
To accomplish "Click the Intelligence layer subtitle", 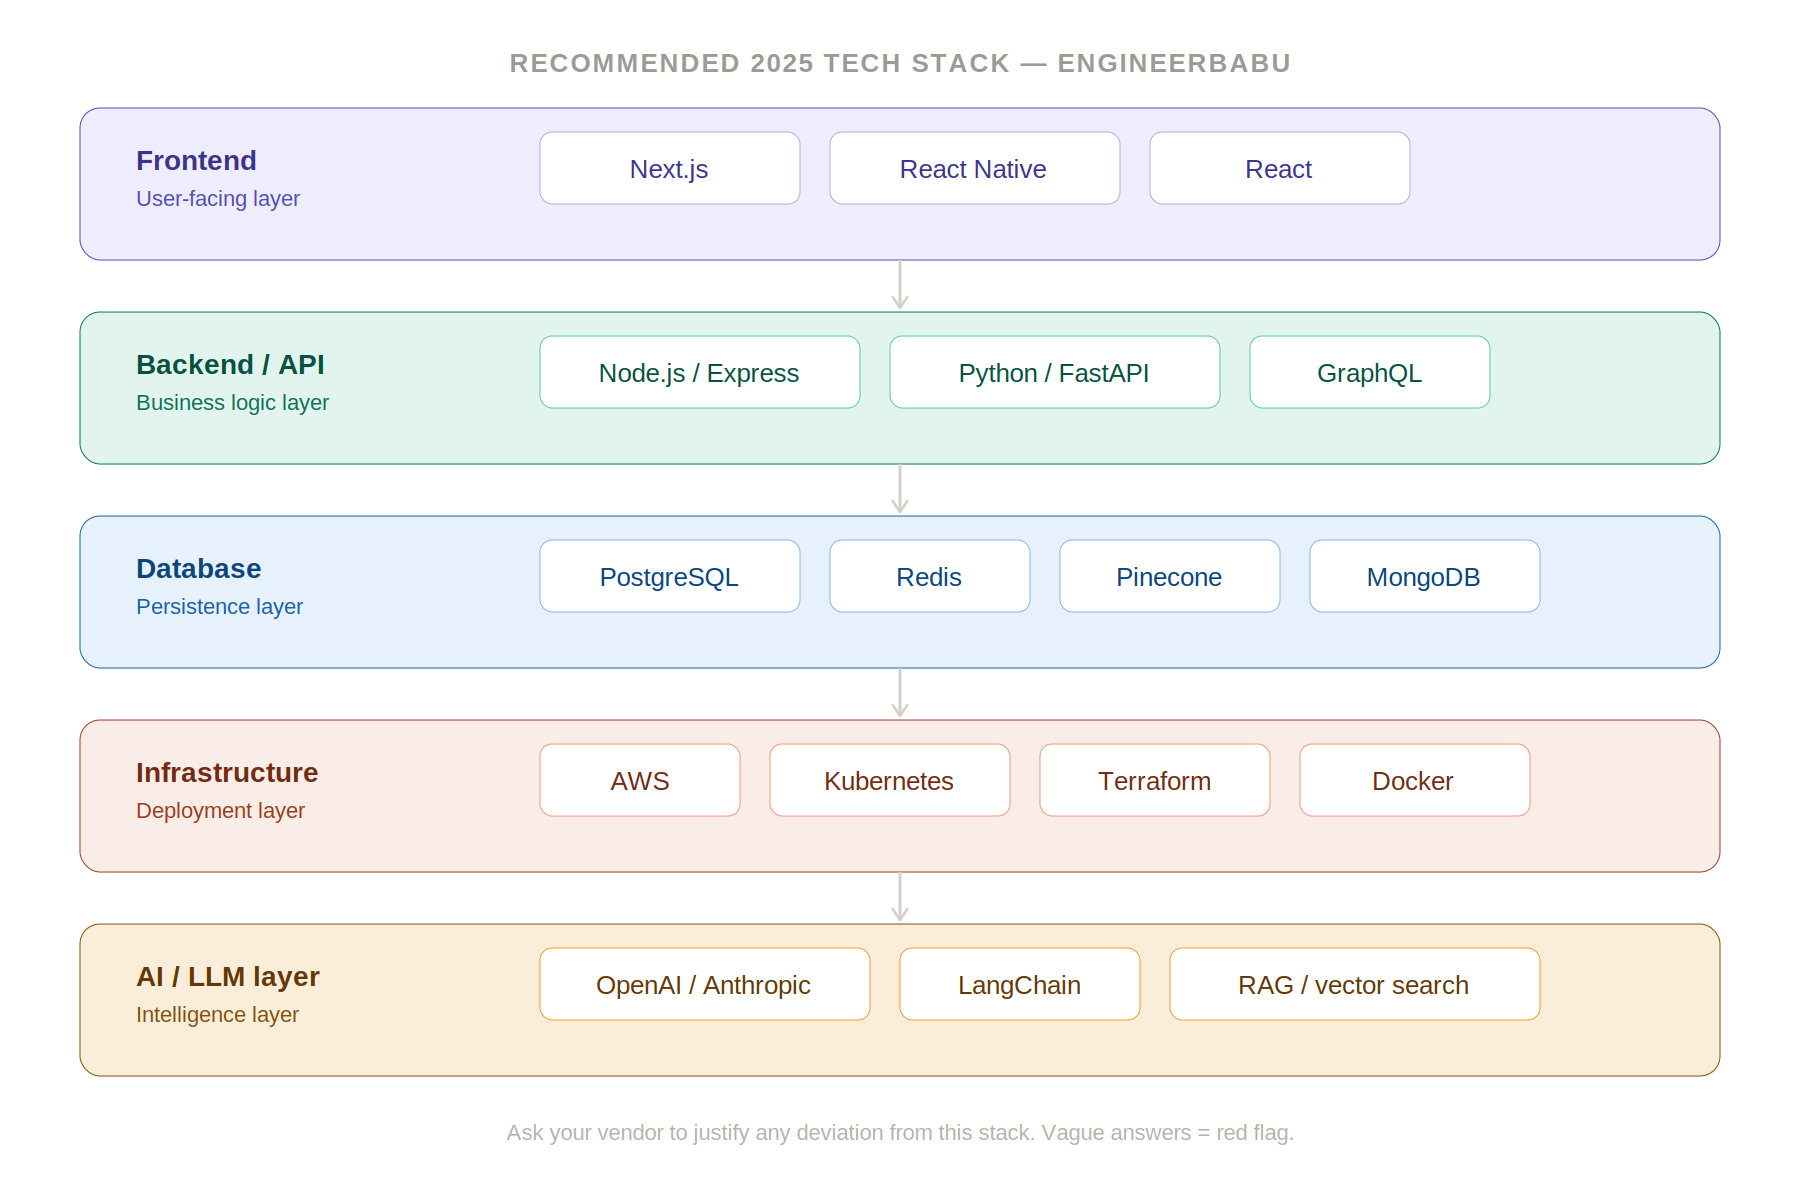I will (217, 1015).
